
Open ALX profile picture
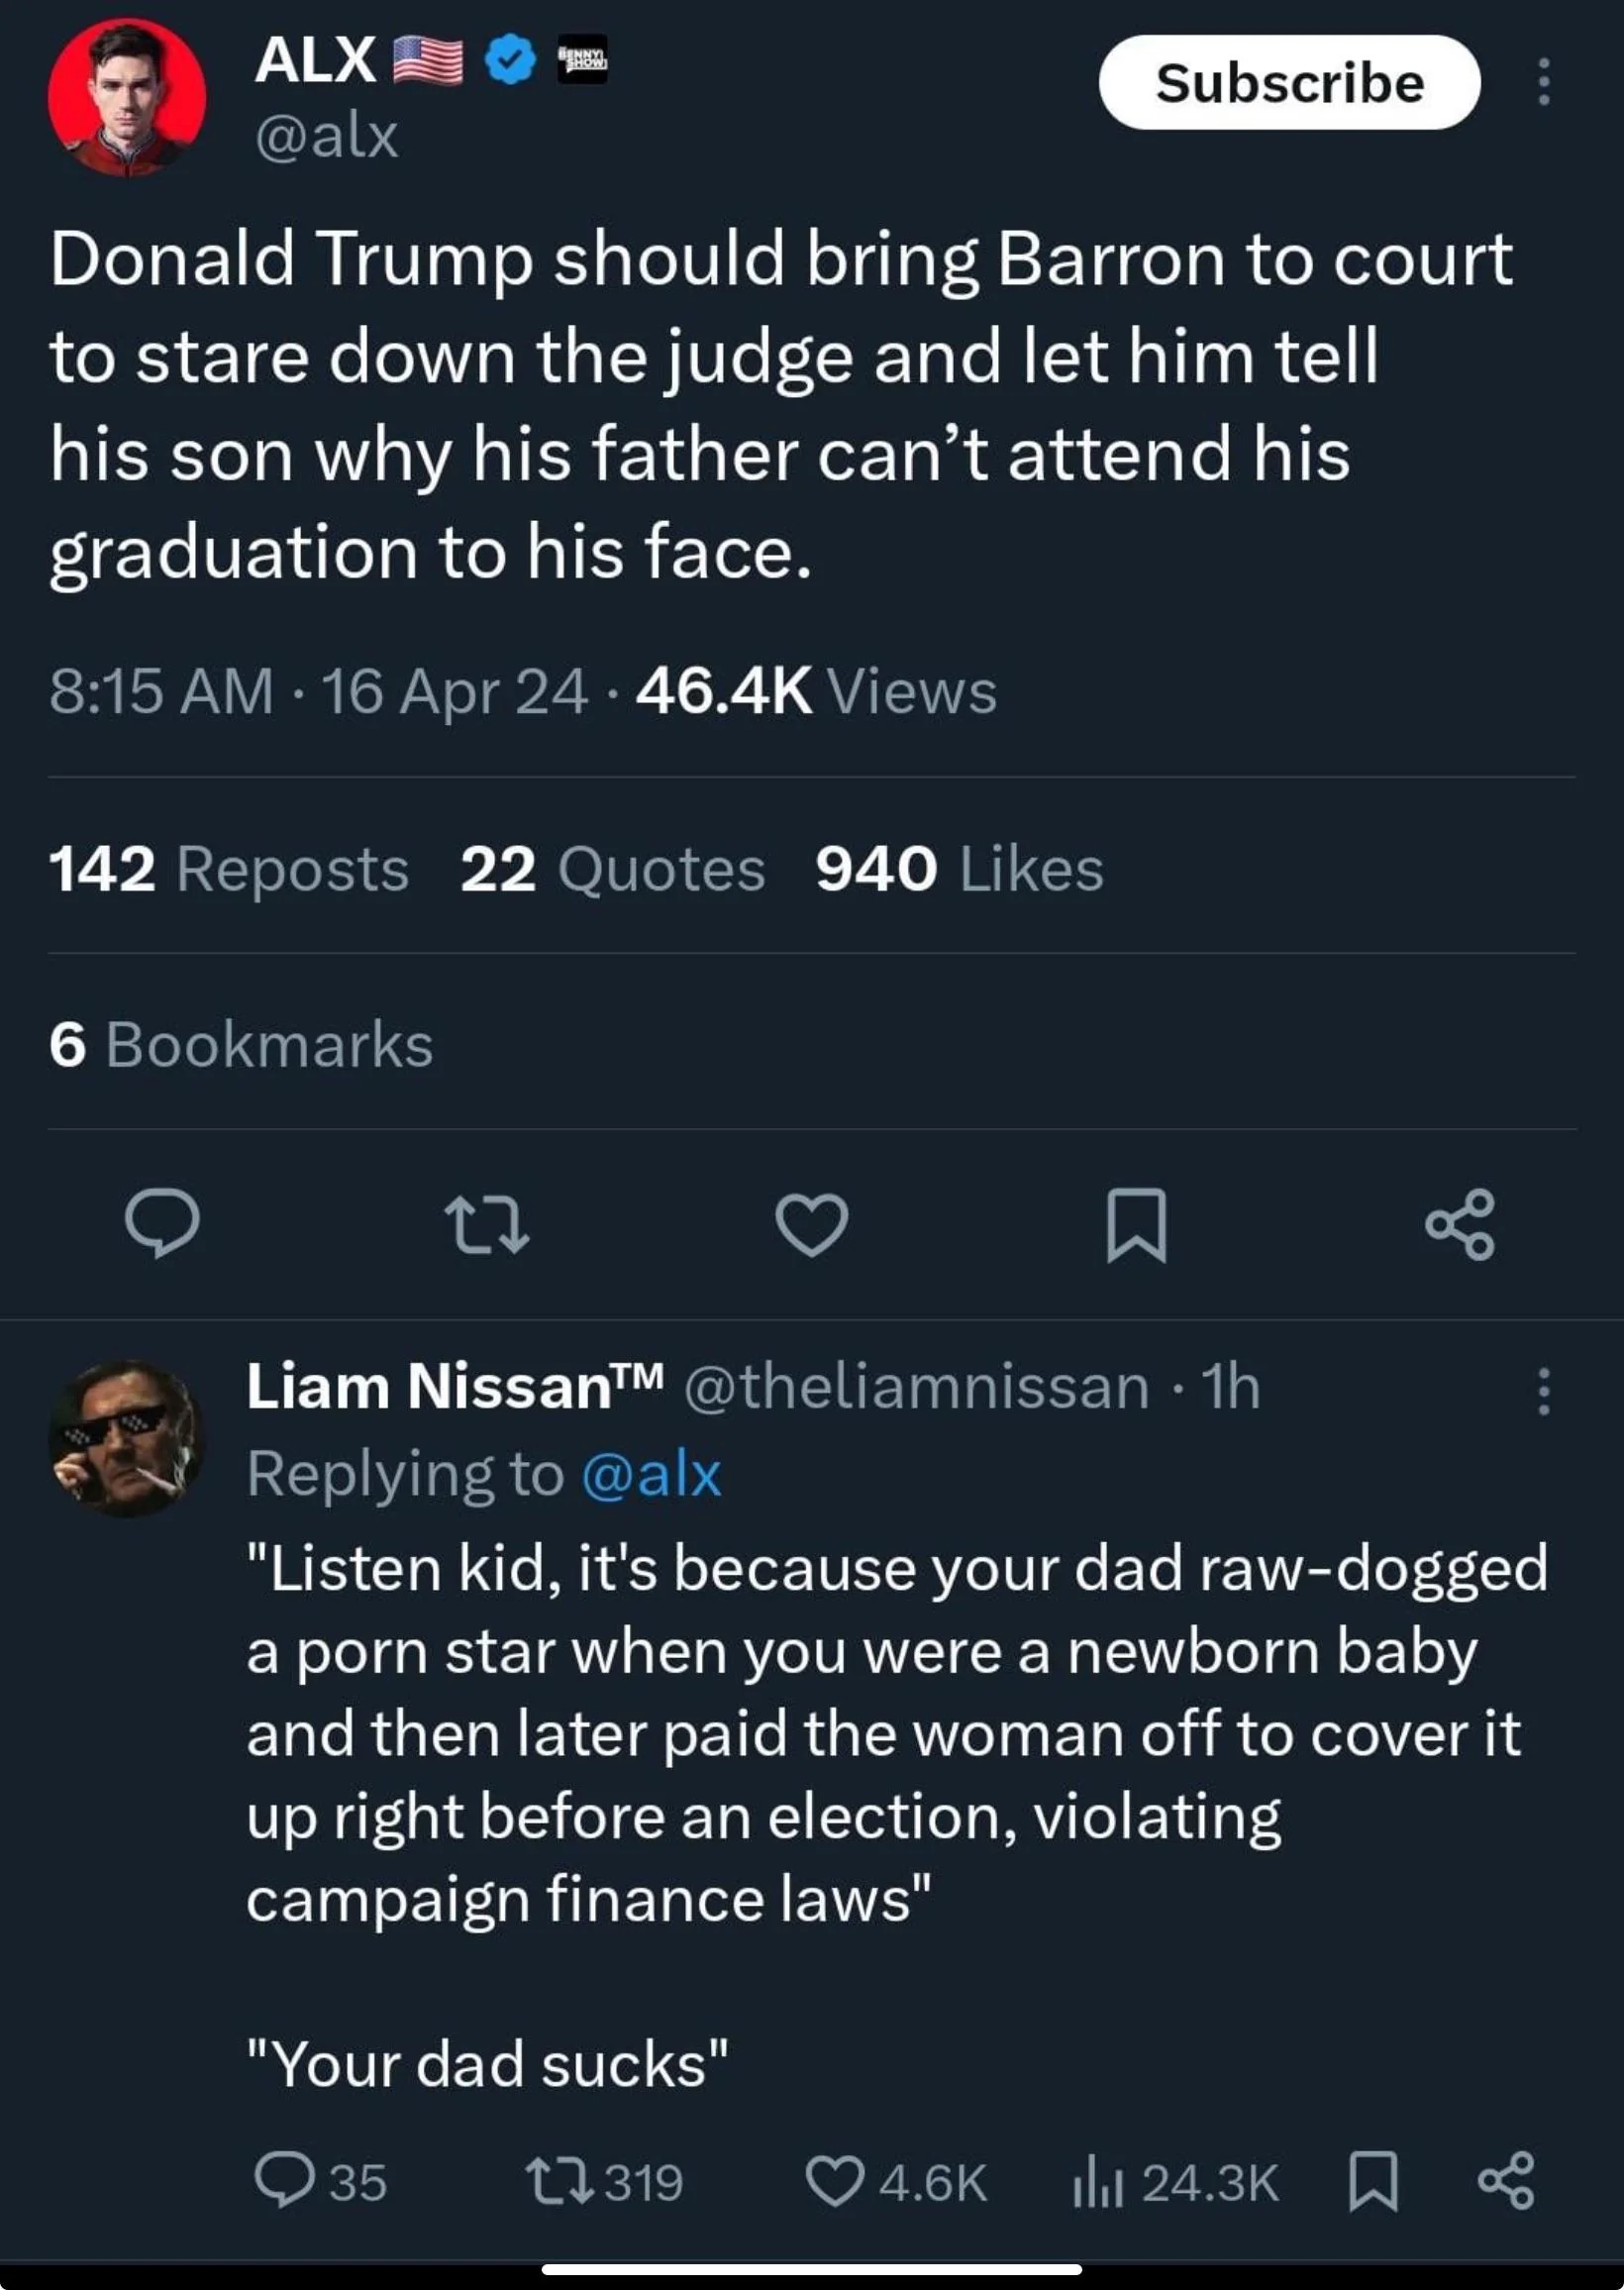127,98
